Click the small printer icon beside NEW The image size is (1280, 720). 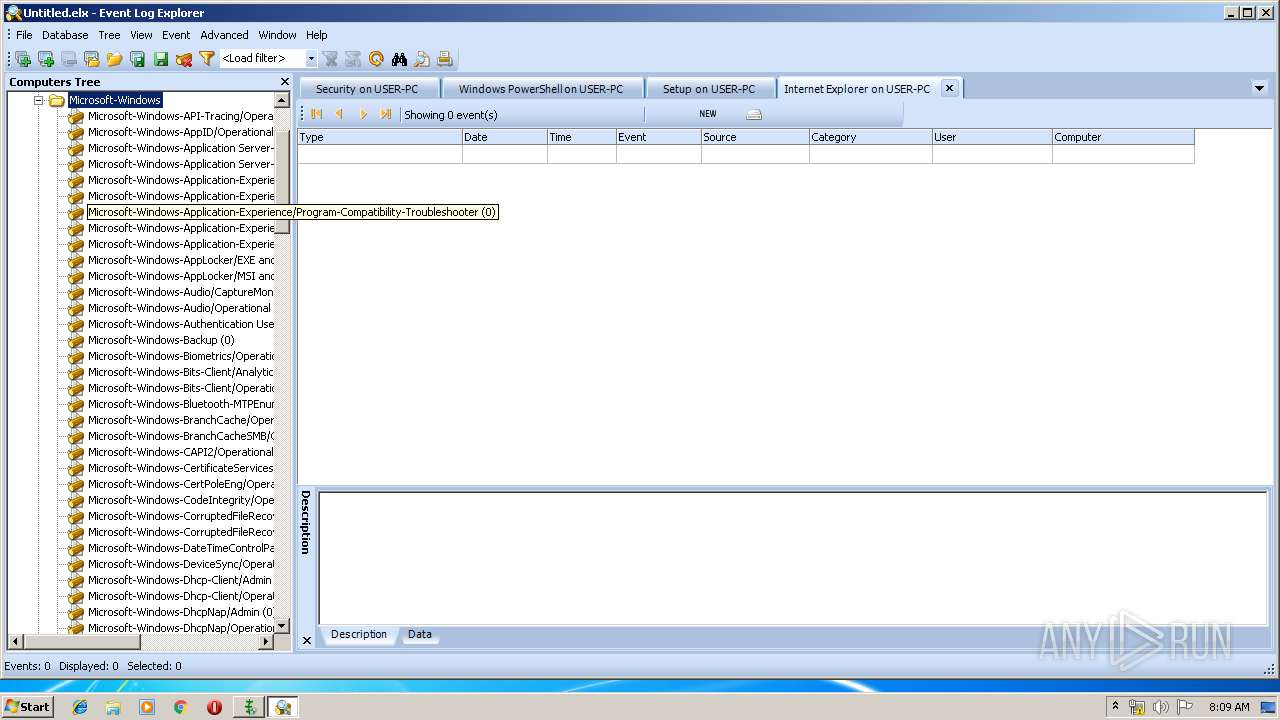coord(754,114)
